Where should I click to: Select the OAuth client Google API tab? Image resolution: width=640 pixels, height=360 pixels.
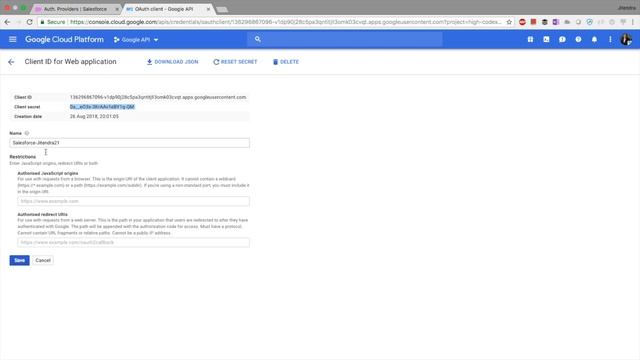tap(167, 9)
